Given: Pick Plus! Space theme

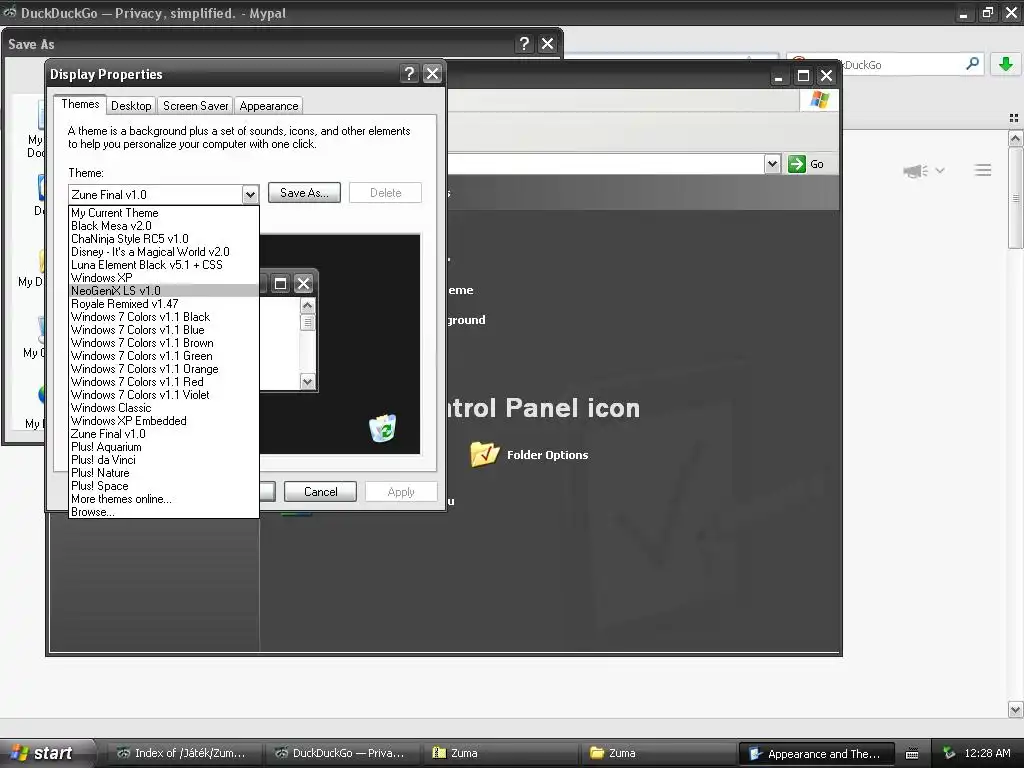Looking at the screenshot, I should pyautogui.click(x=163, y=487).
